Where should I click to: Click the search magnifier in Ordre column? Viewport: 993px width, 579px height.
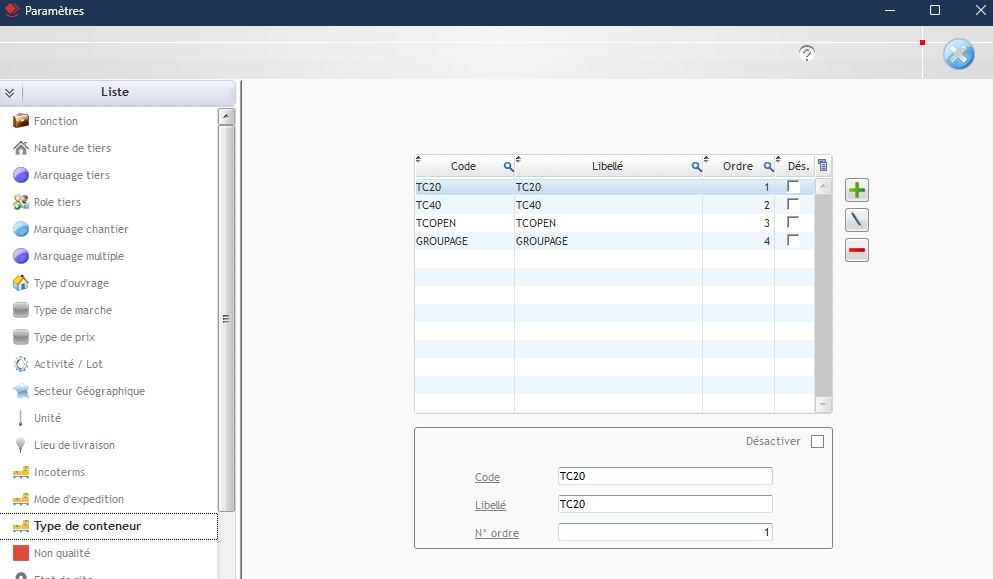[x=768, y=167]
